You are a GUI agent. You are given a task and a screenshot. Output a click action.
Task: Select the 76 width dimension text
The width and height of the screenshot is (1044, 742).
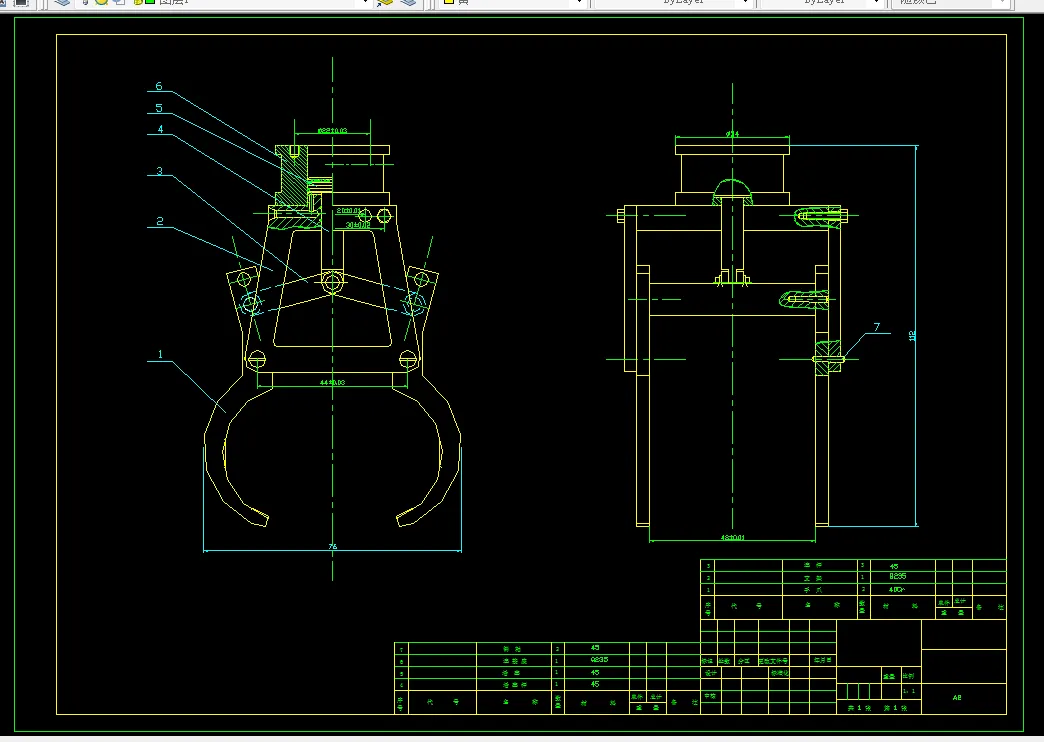[333, 547]
